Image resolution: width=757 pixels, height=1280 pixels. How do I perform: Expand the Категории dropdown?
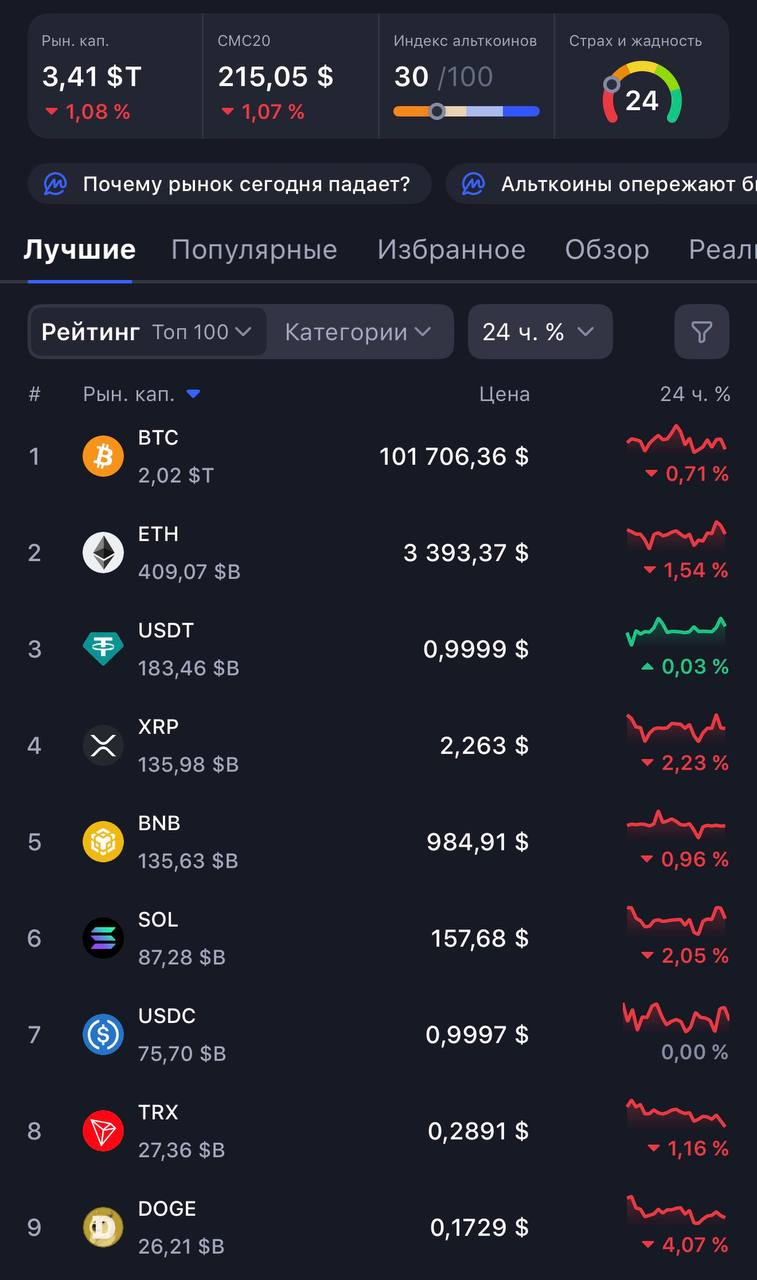[x=358, y=332]
